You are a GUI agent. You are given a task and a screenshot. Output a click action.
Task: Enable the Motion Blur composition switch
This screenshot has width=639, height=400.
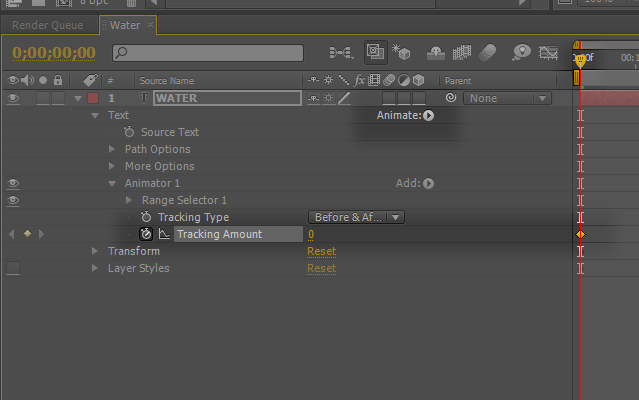488,52
